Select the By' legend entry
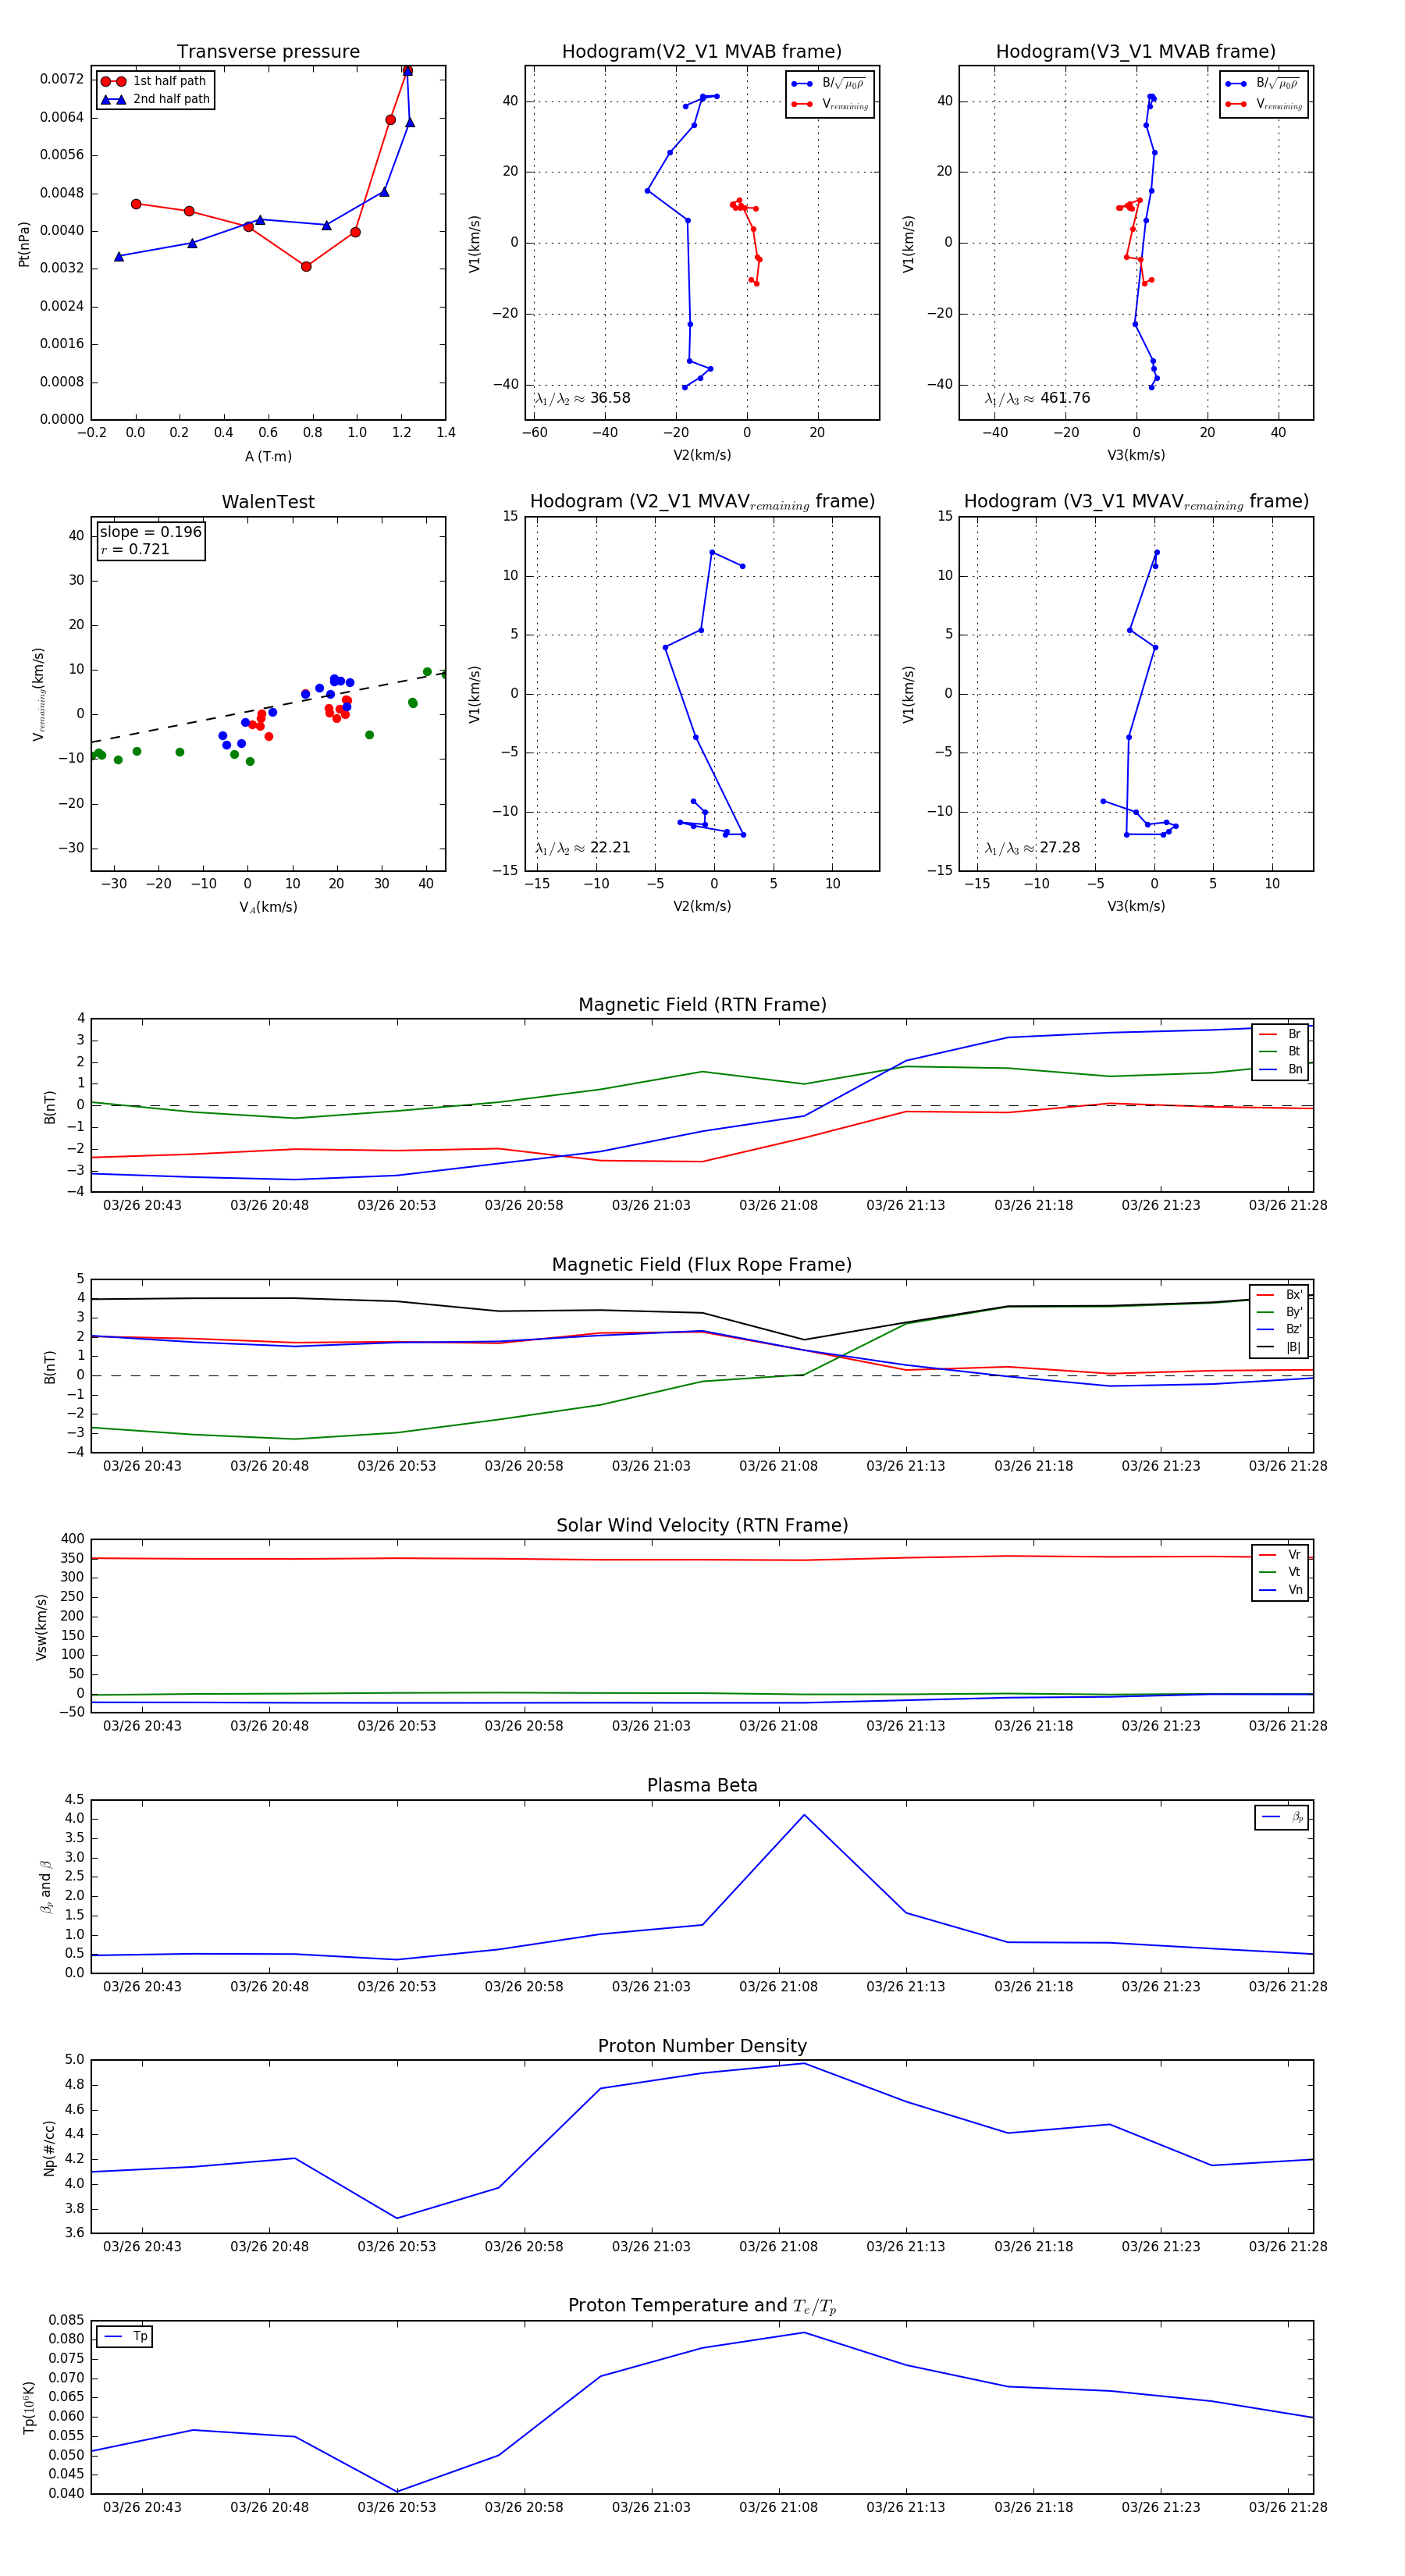 pos(1280,1312)
